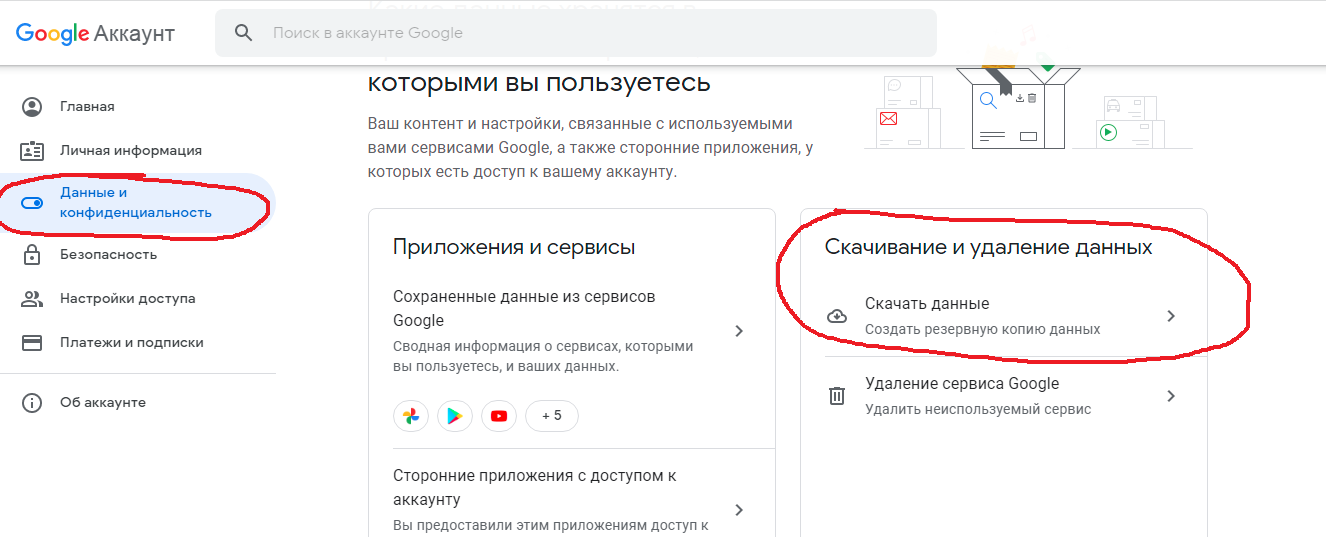The width and height of the screenshot is (1326, 537).
Task: Click the Безопасность lock icon
Action: 32,254
